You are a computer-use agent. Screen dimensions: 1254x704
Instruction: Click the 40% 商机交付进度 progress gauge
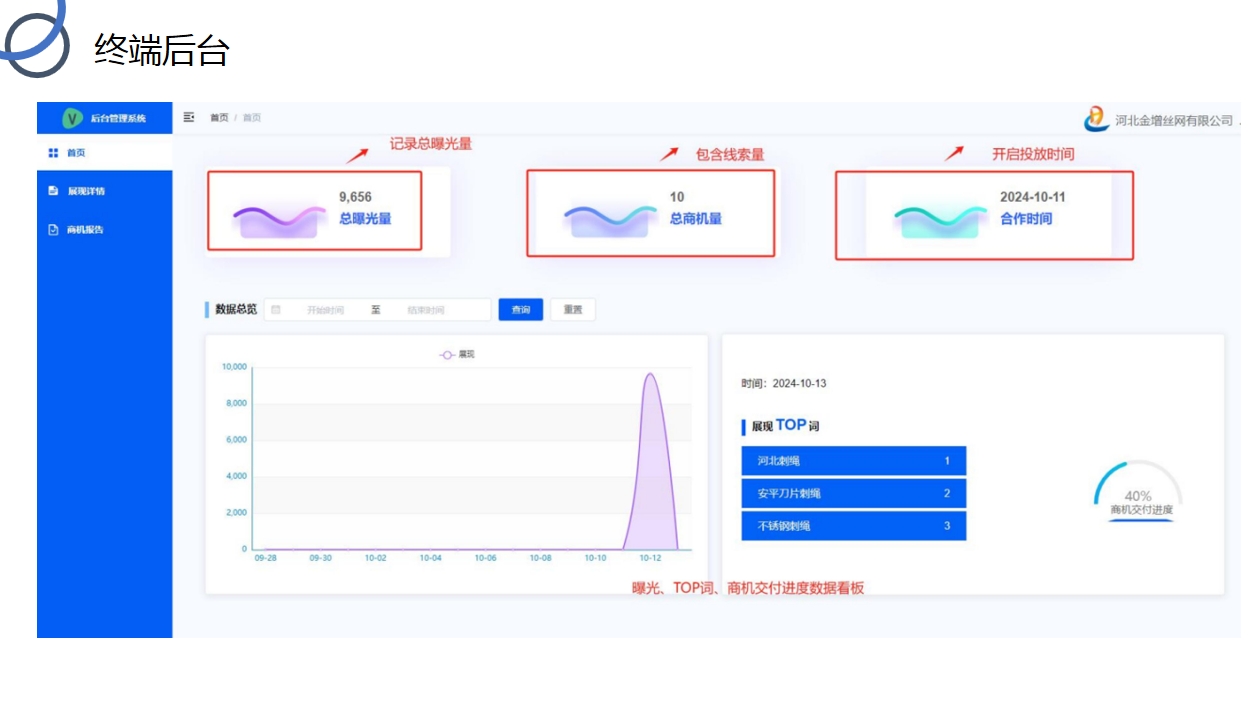pyautogui.click(x=1138, y=492)
